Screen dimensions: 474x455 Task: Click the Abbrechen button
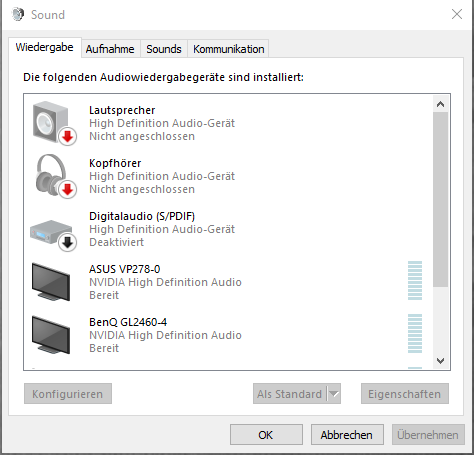click(347, 435)
